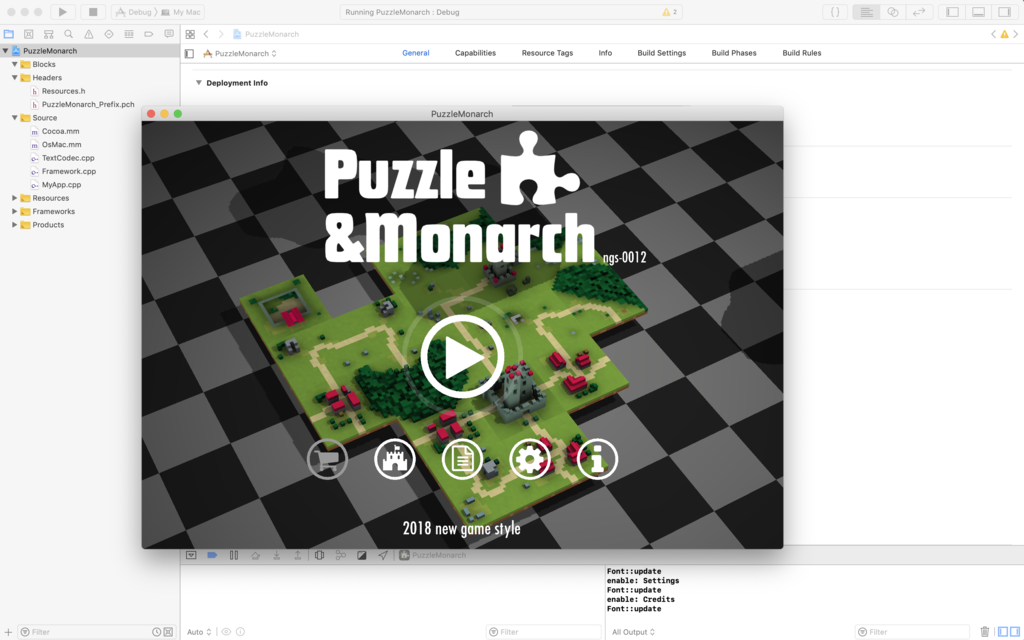Screen dimensions: 1024x640
Task: Show the Symbol navigator
Action: tap(48, 34)
